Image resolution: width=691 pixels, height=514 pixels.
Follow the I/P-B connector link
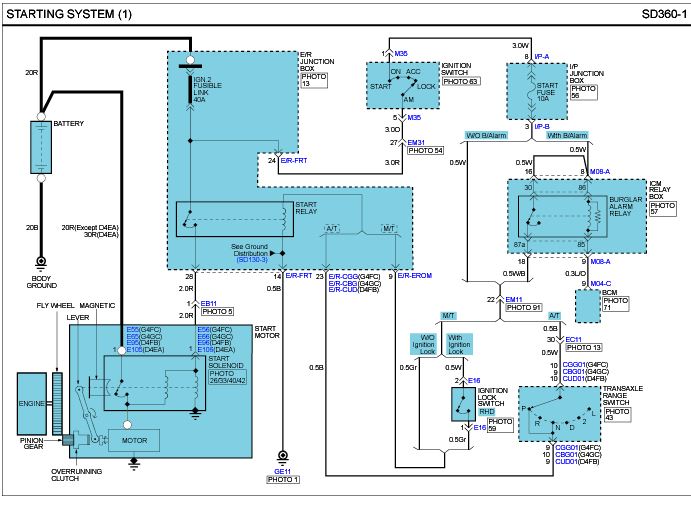coord(542,127)
